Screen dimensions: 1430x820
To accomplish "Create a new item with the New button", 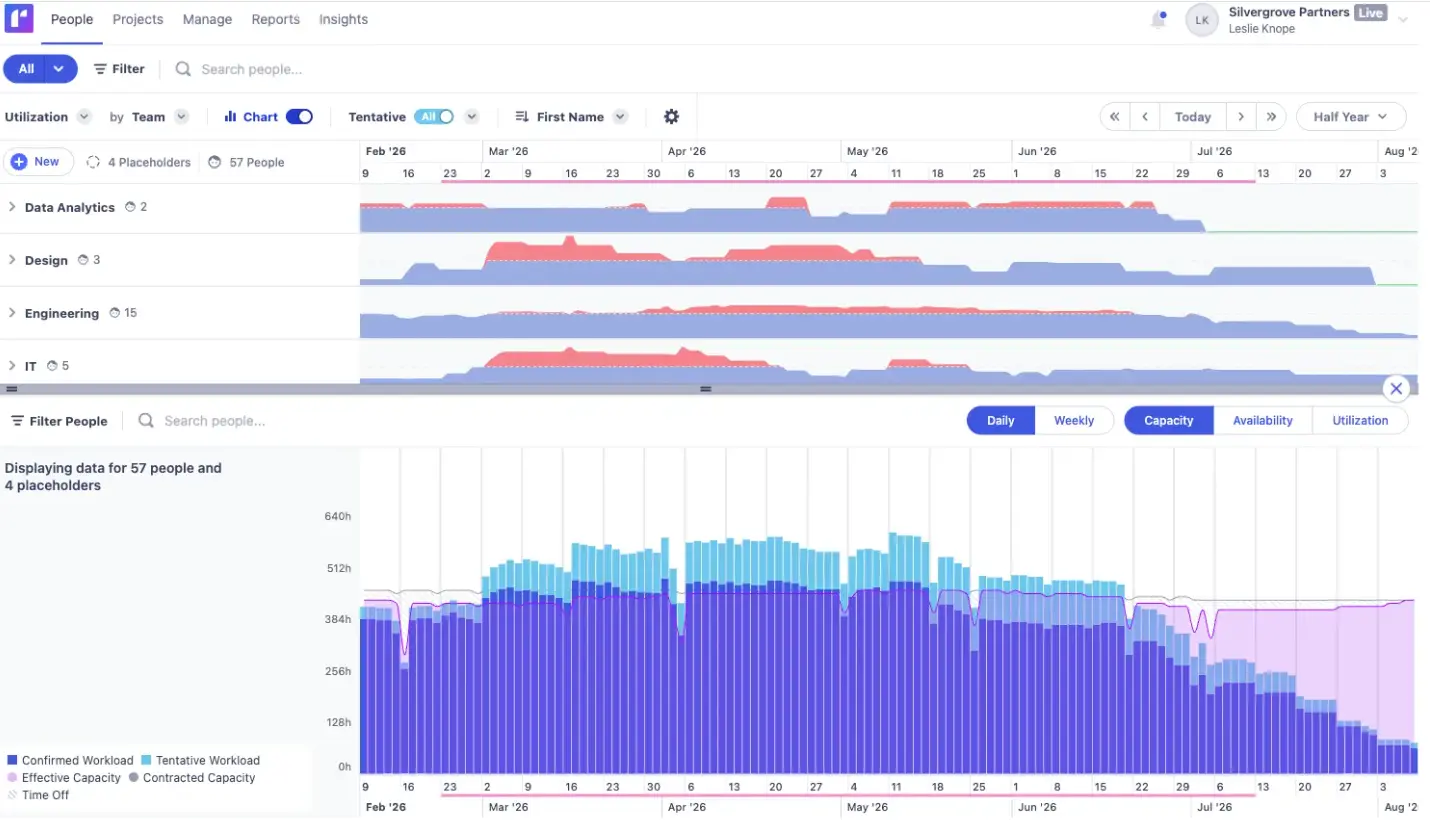I will [38, 161].
